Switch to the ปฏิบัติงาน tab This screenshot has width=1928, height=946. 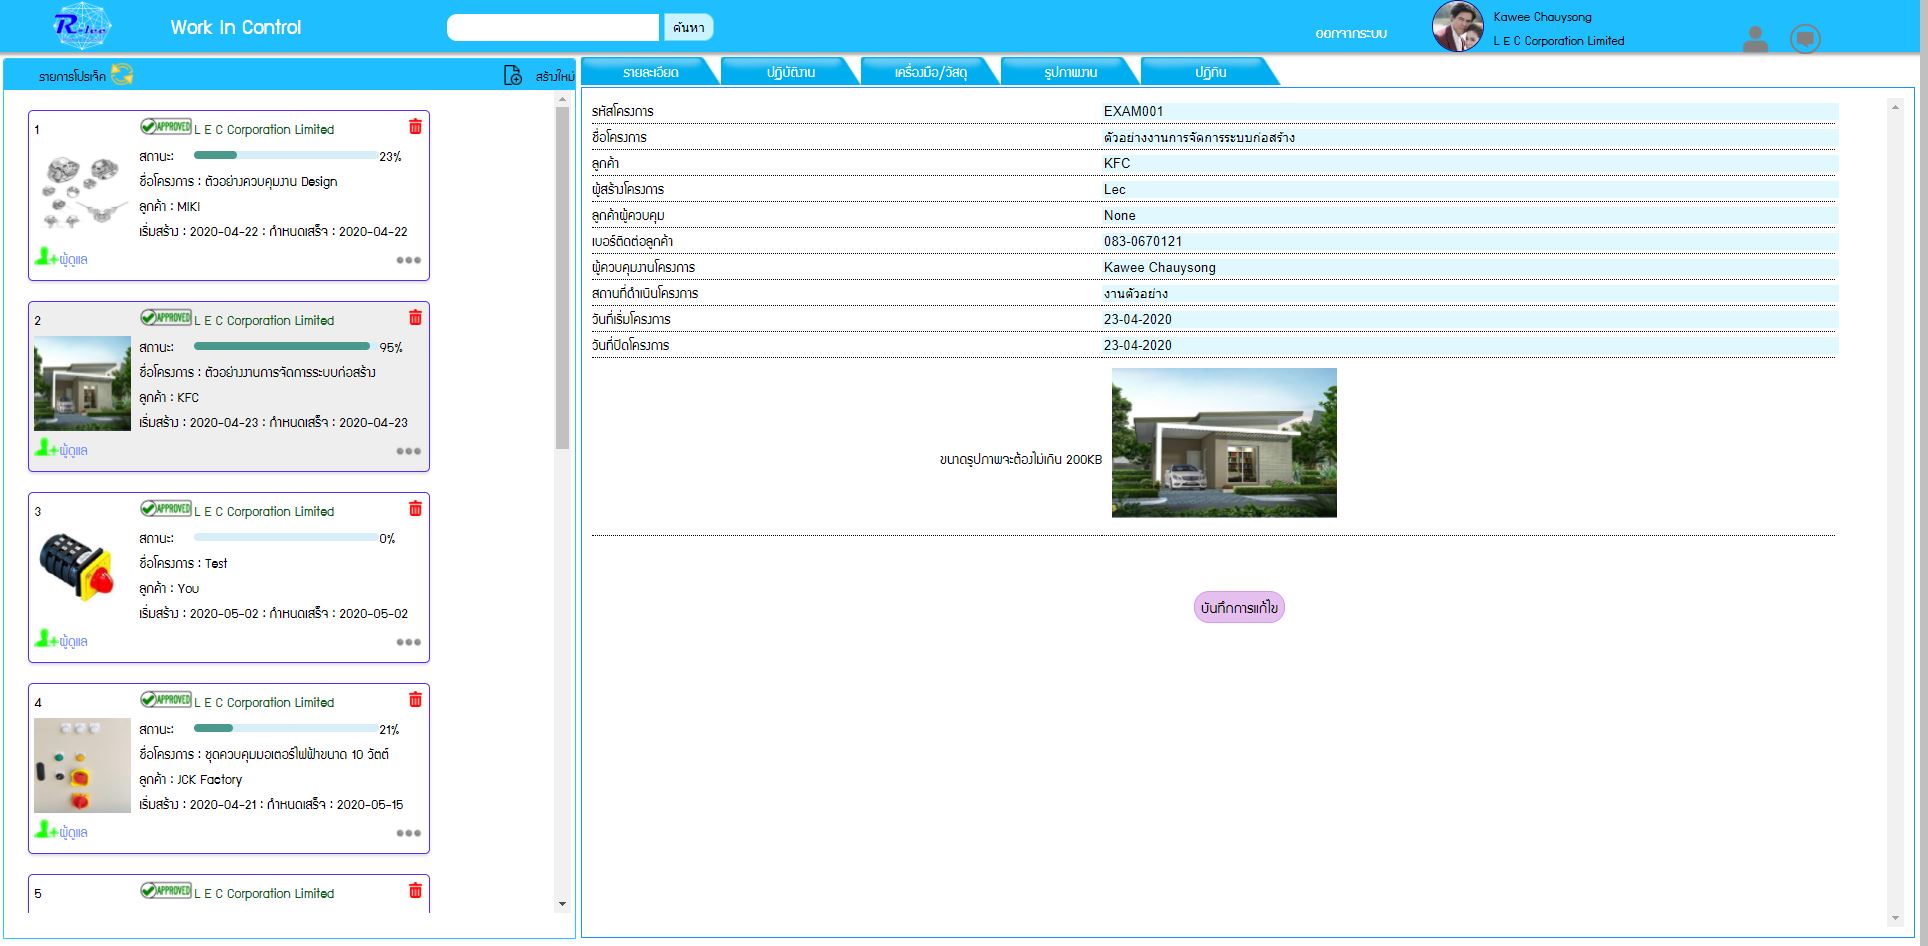(x=790, y=72)
